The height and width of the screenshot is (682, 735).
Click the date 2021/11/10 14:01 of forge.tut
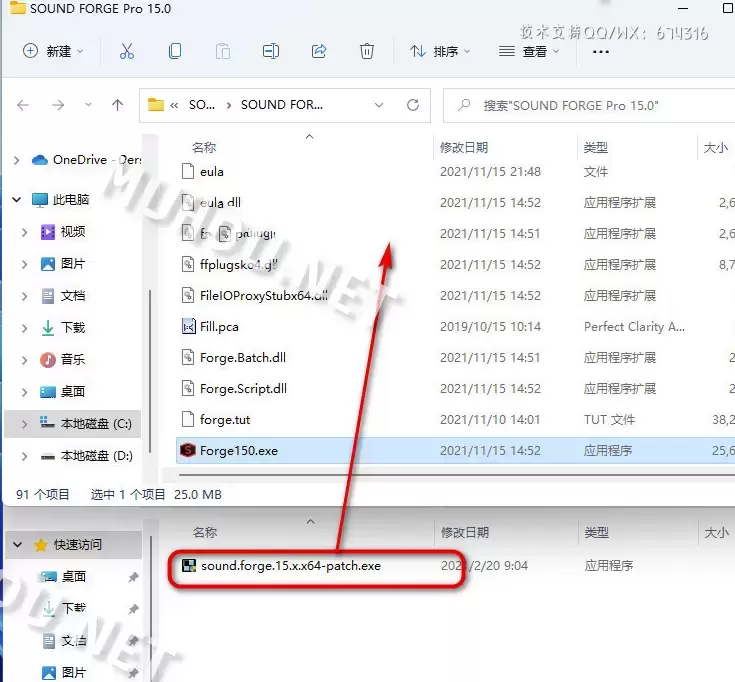(x=490, y=420)
